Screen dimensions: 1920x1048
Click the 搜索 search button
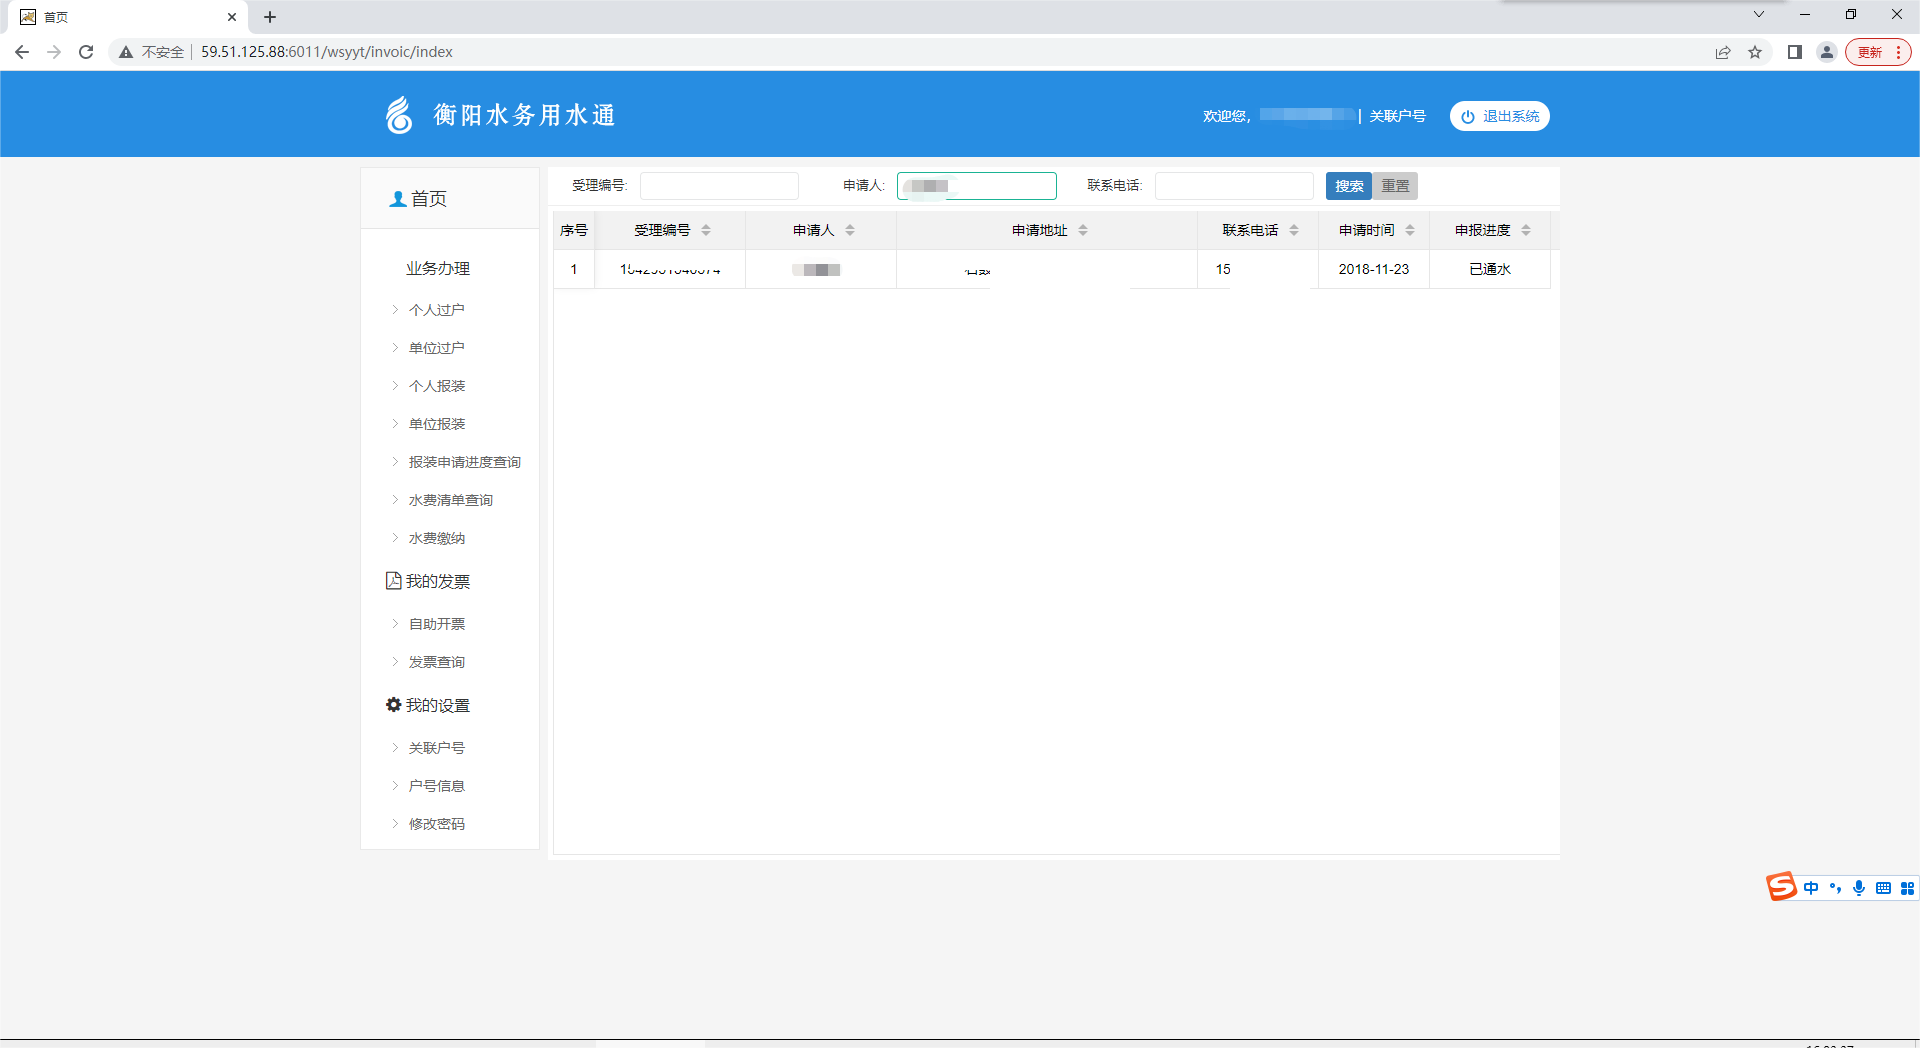(x=1348, y=186)
